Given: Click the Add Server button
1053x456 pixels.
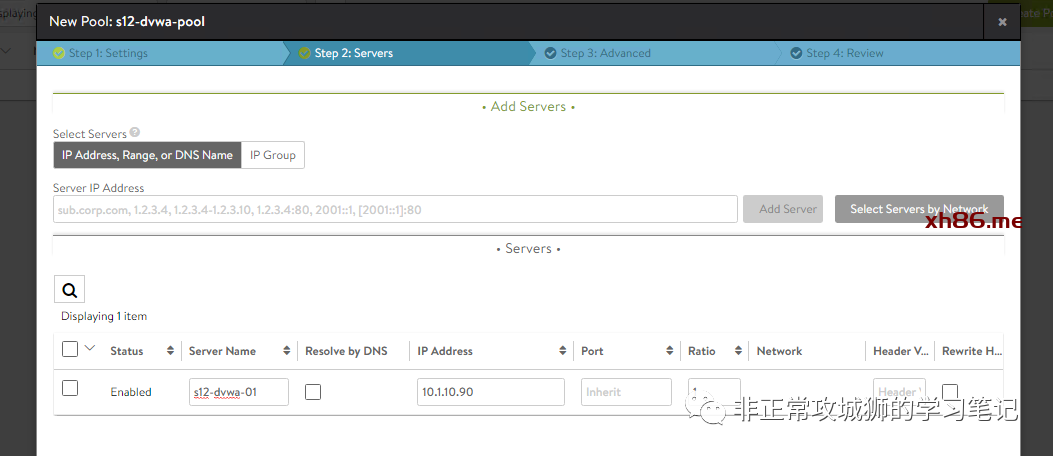Looking at the screenshot, I should point(782,209).
